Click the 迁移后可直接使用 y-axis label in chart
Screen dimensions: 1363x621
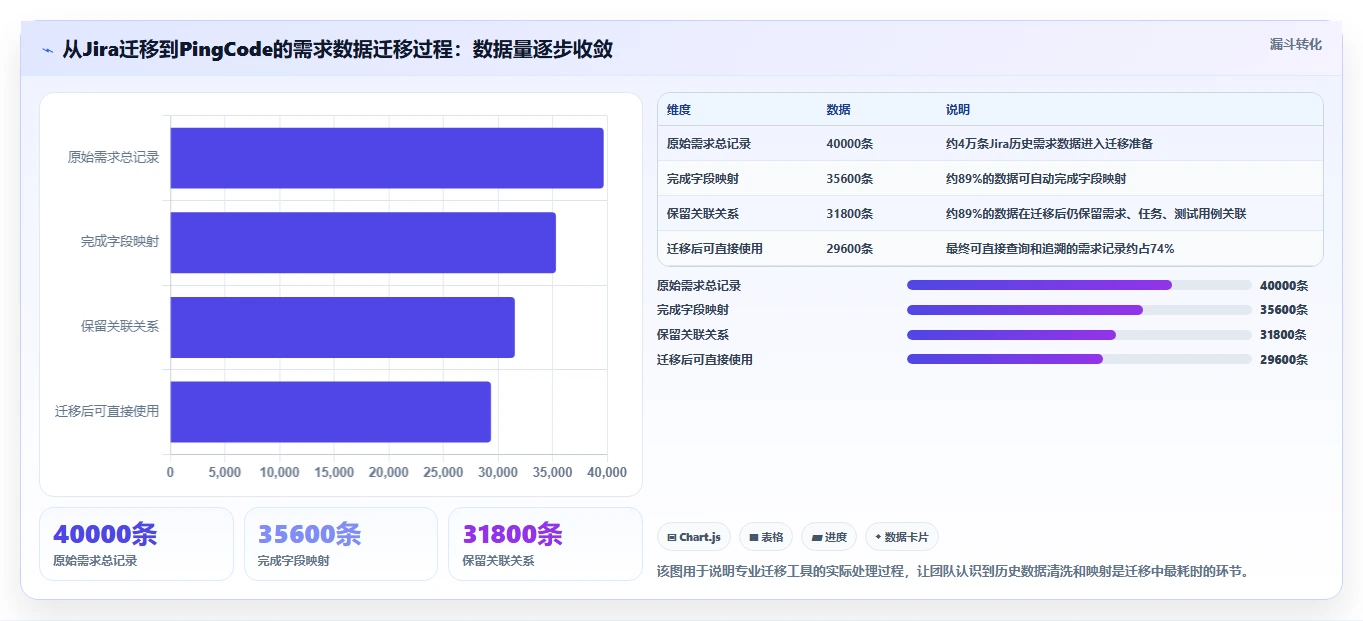coord(107,412)
